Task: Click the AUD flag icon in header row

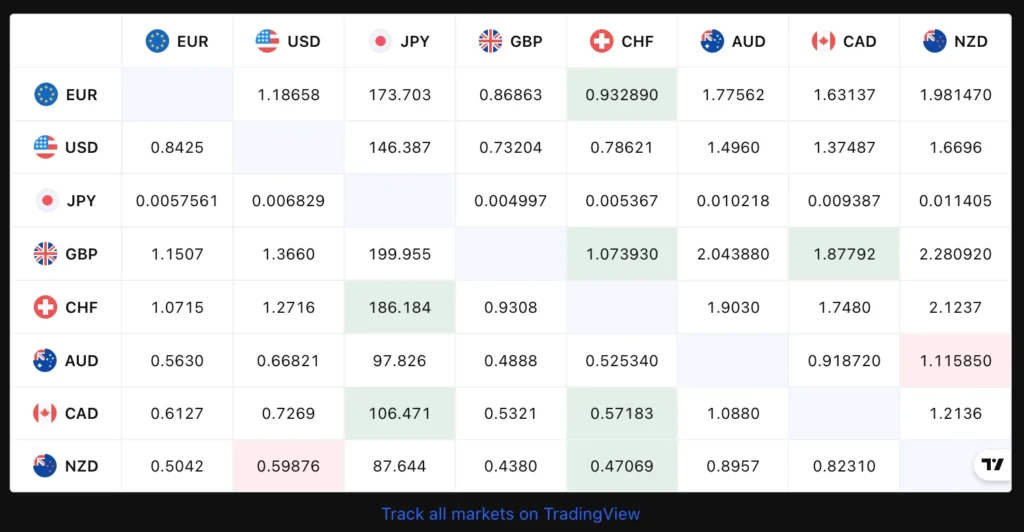Action: coord(712,41)
